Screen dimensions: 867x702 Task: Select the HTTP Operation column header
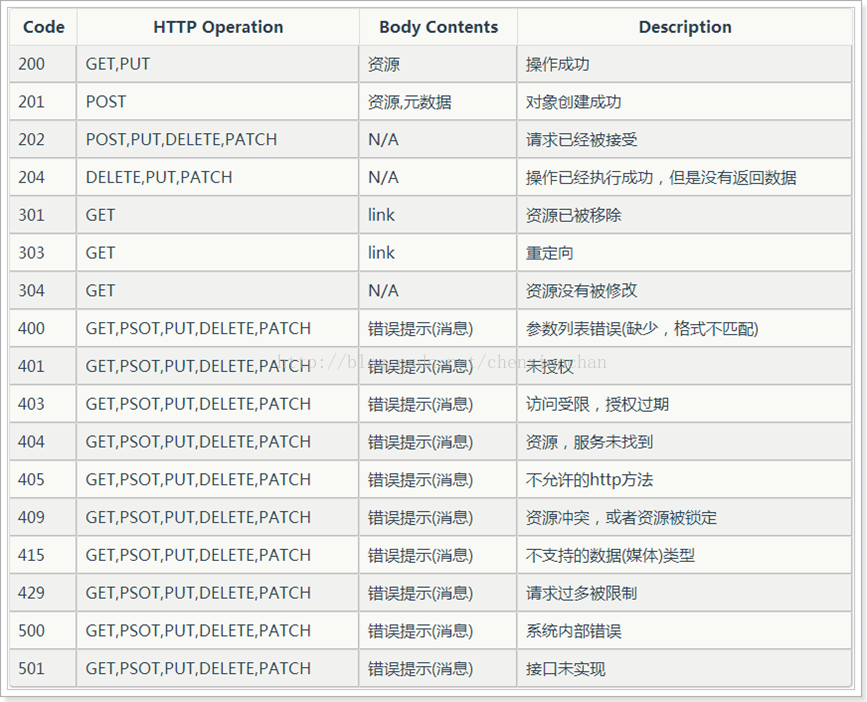tap(218, 27)
